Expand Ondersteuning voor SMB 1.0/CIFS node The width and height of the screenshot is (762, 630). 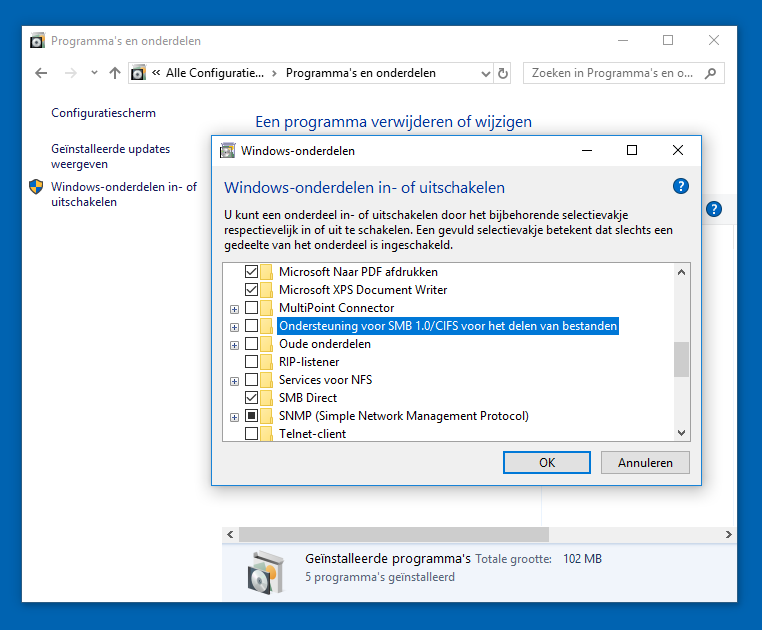tap(234, 327)
